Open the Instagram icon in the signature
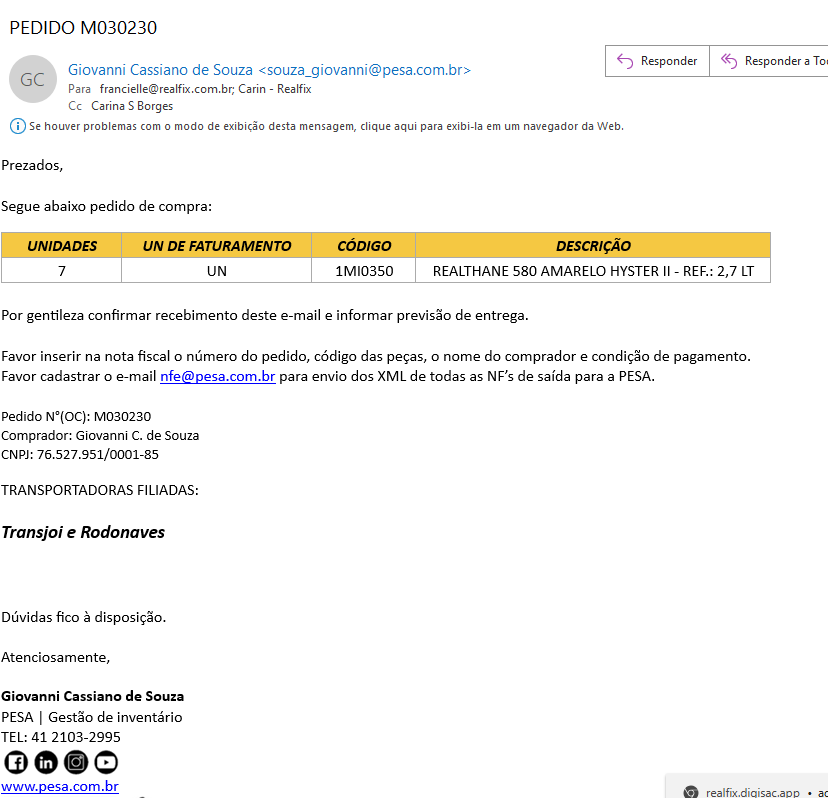The image size is (828, 798). [76, 762]
